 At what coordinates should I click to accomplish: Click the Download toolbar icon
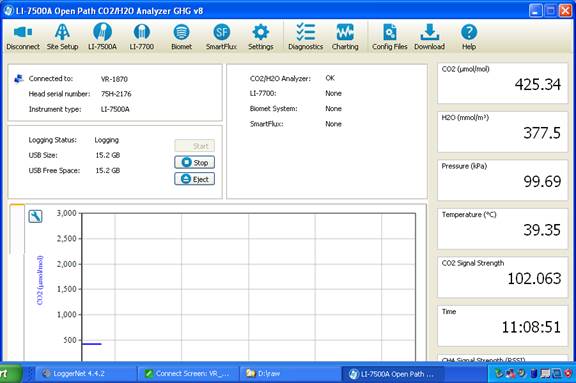click(x=429, y=37)
